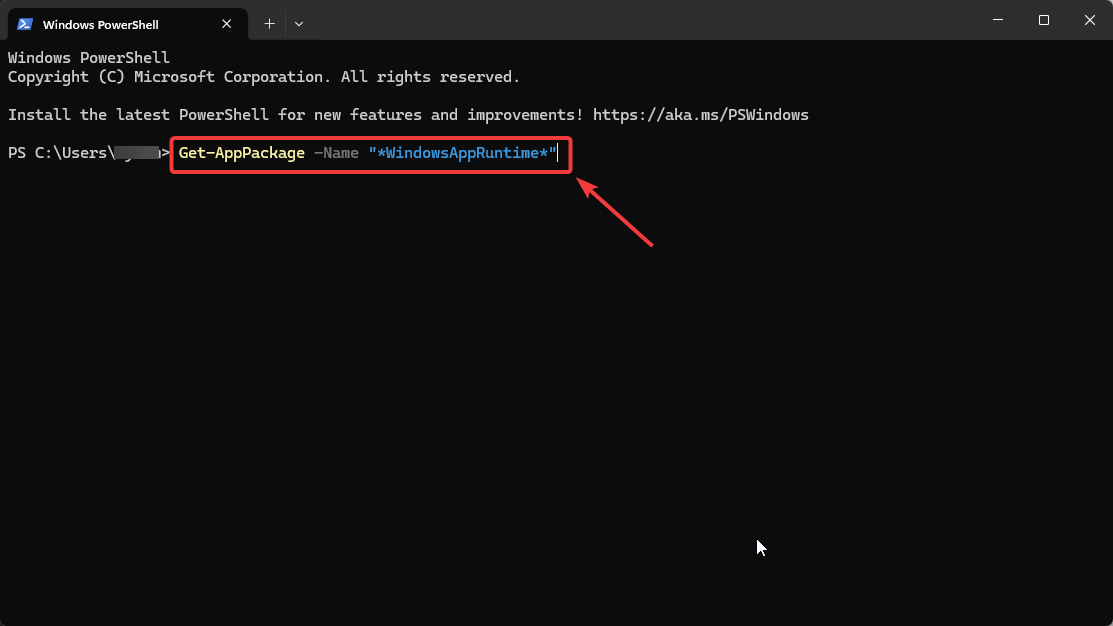Click the minimize icon in the title bar
Image resolution: width=1113 pixels, height=626 pixels.
pyautogui.click(x=997, y=20)
